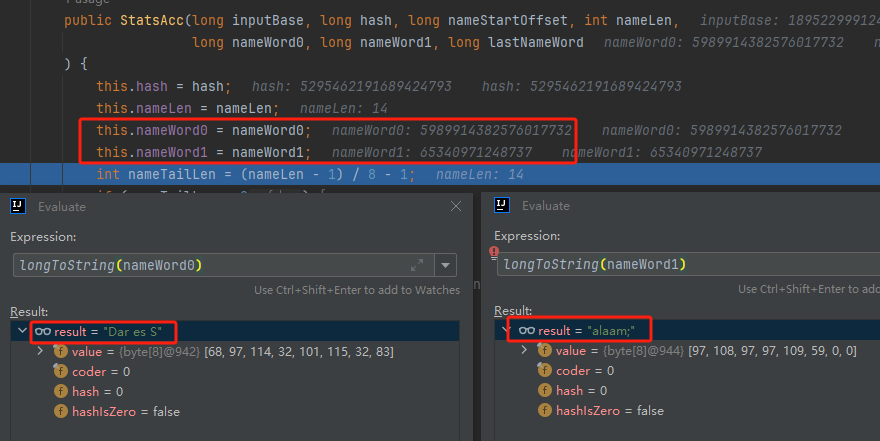Click parameter "nameStartOffset" in constructor signature
880x441 pixels.
507,21
